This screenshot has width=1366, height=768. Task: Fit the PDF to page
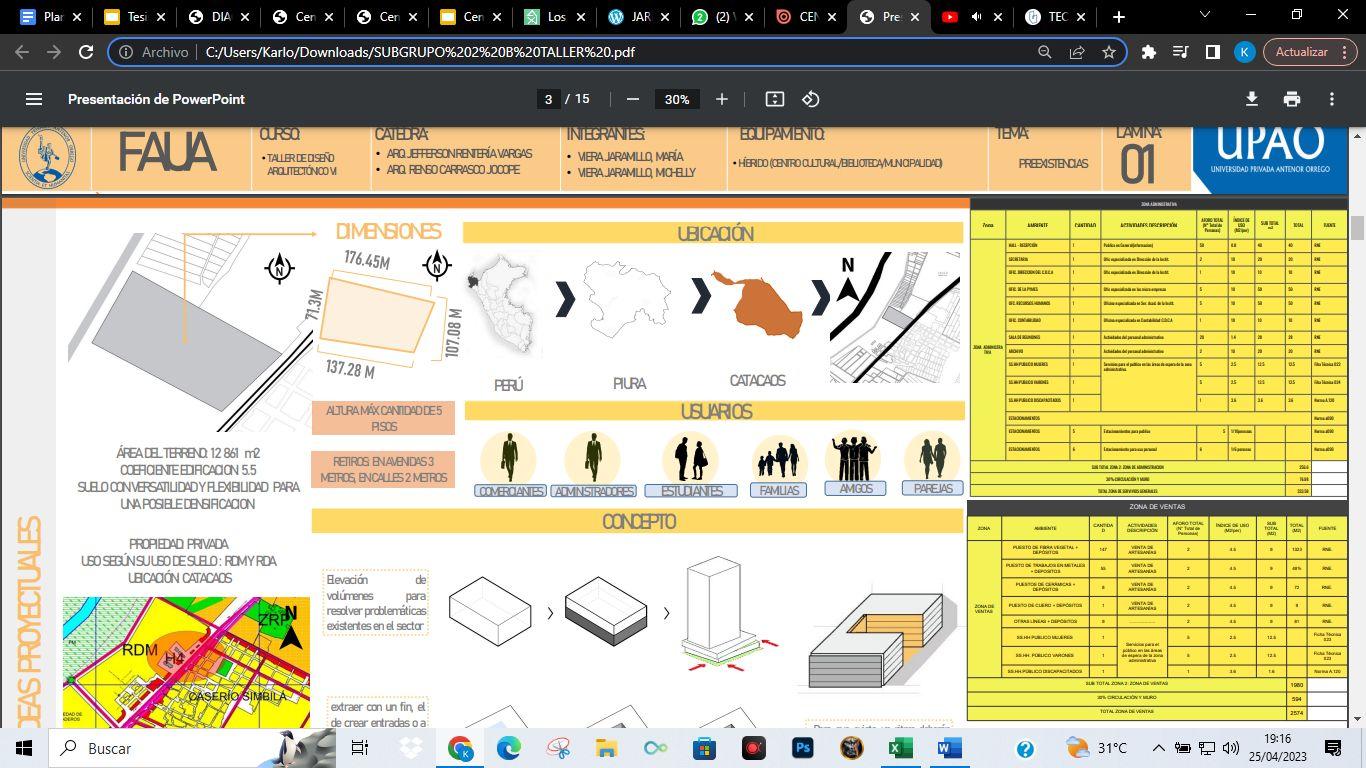(774, 99)
